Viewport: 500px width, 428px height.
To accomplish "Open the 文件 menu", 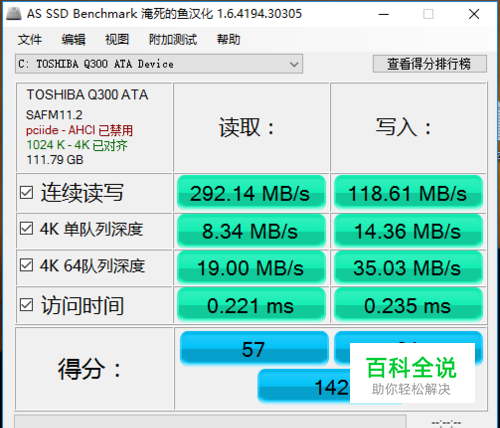I will (30, 40).
